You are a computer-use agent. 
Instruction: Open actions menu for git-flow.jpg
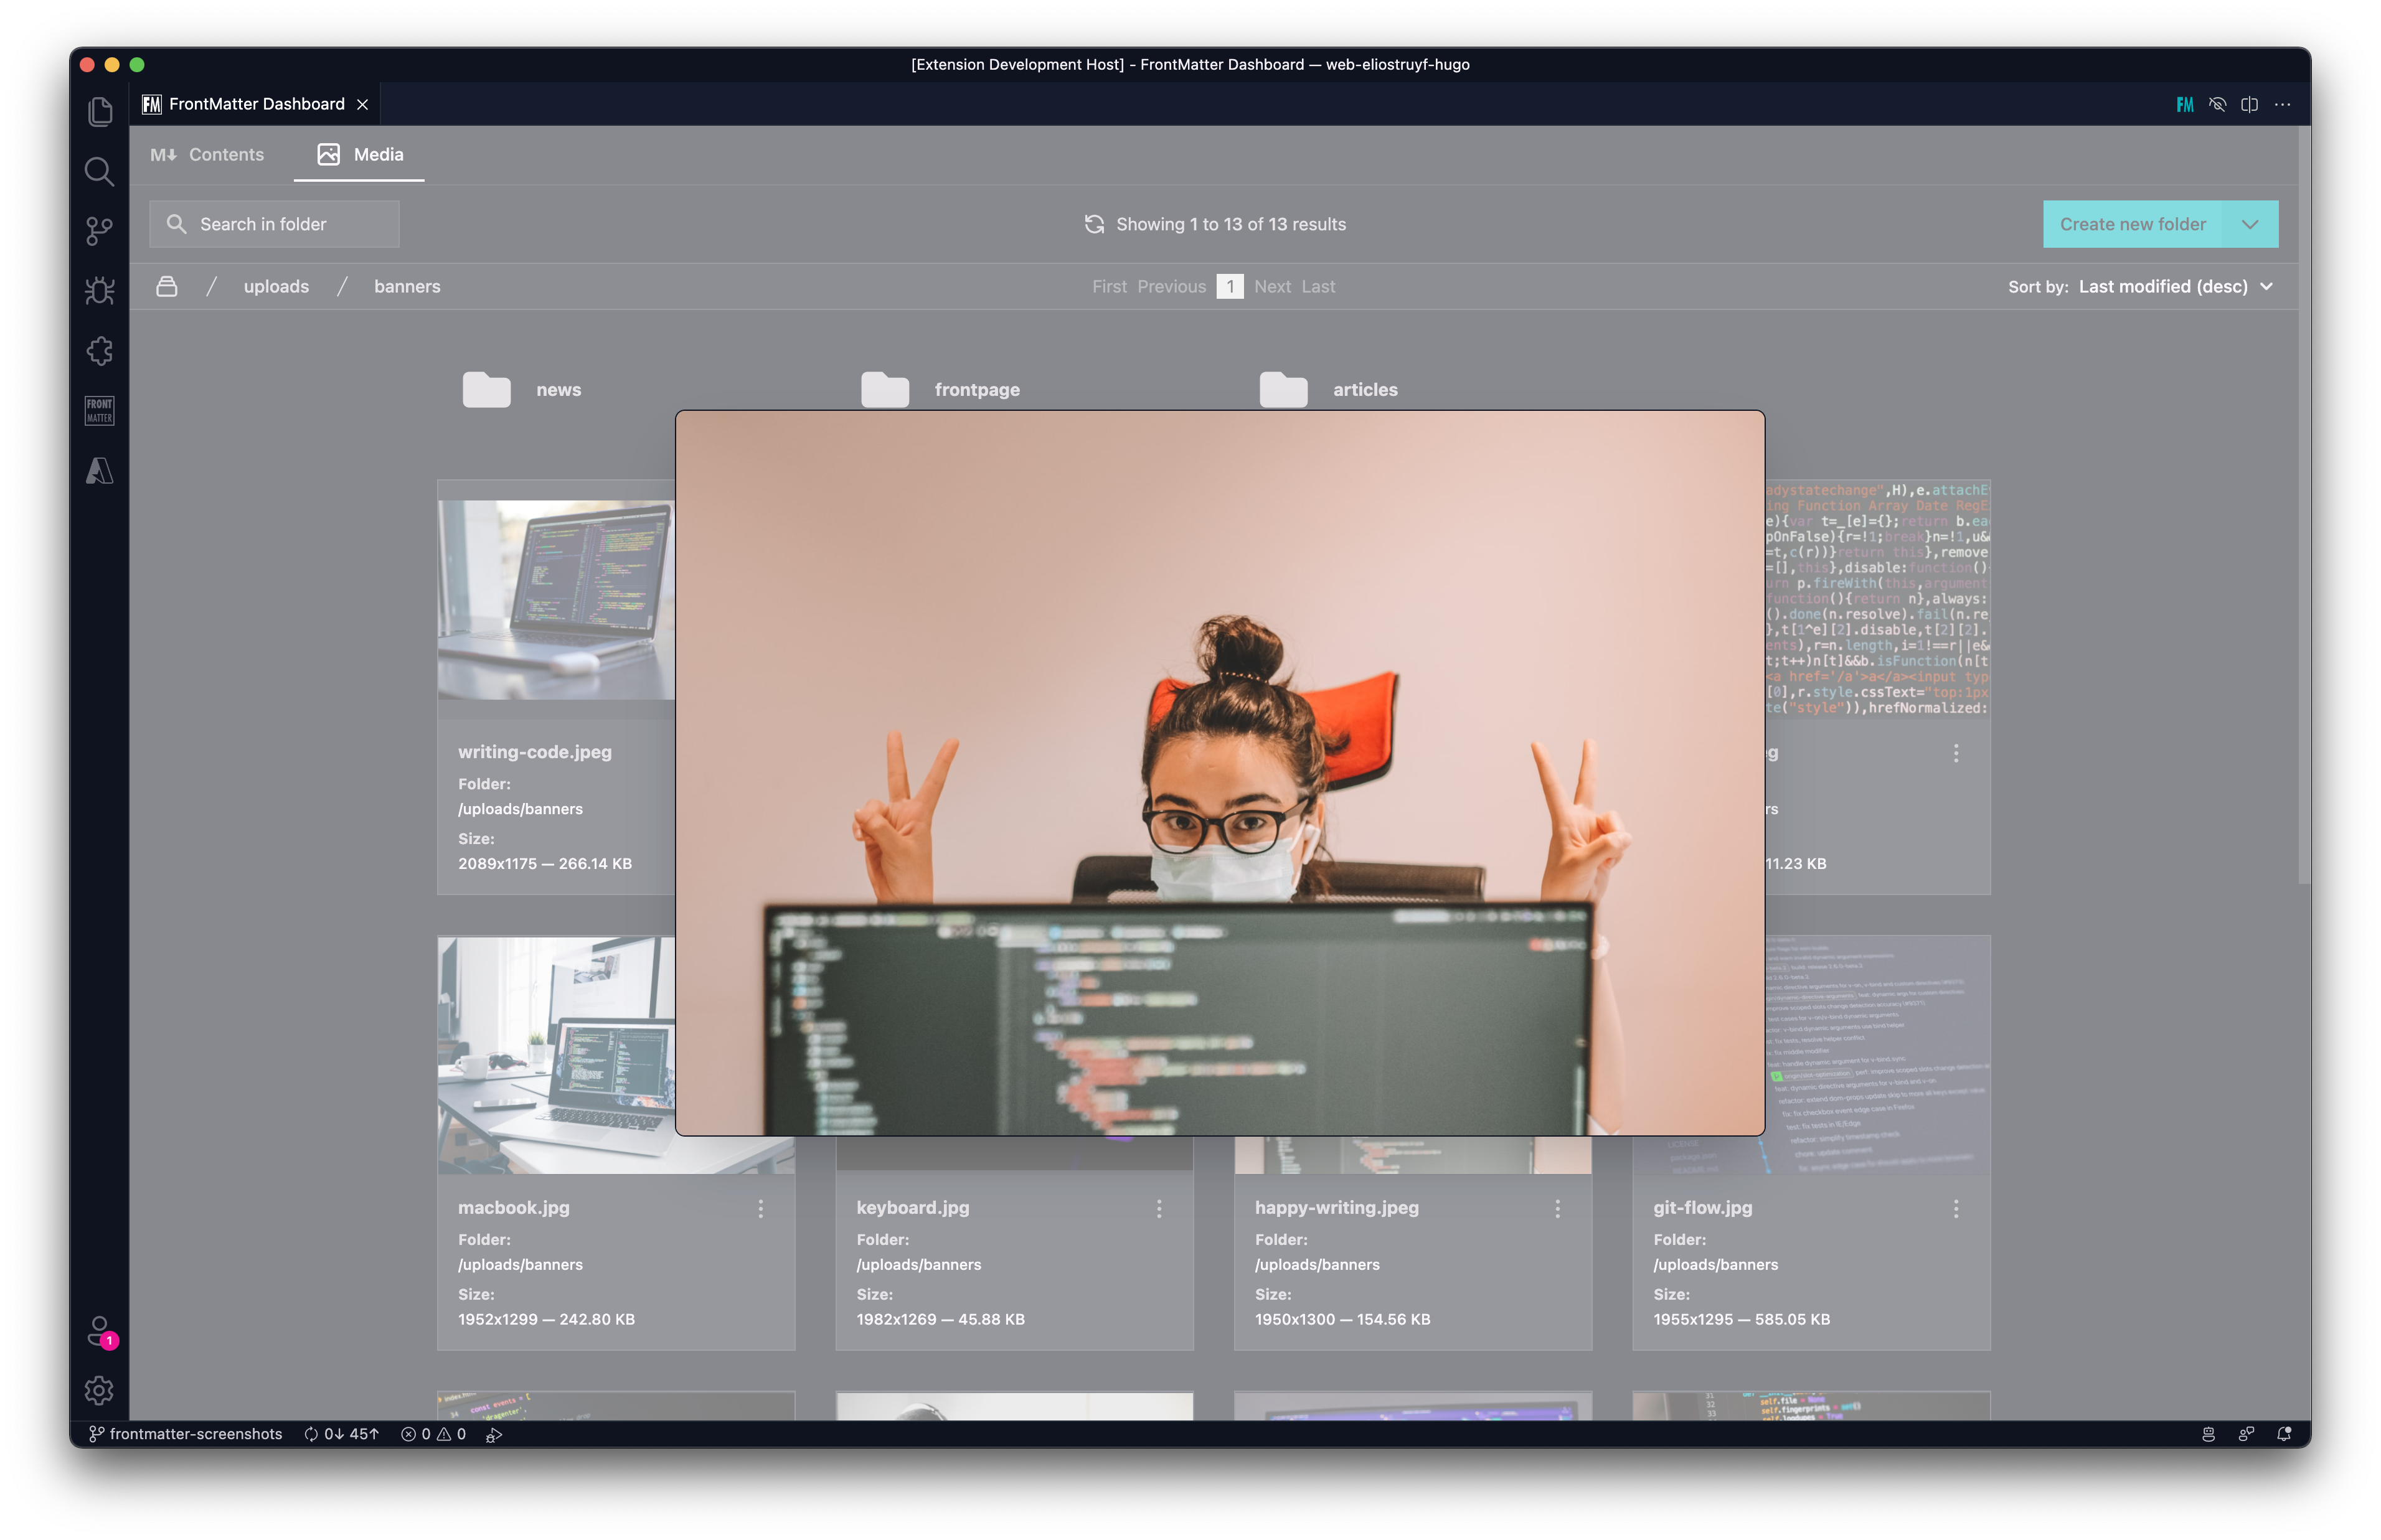click(x=1956, y=1208)
